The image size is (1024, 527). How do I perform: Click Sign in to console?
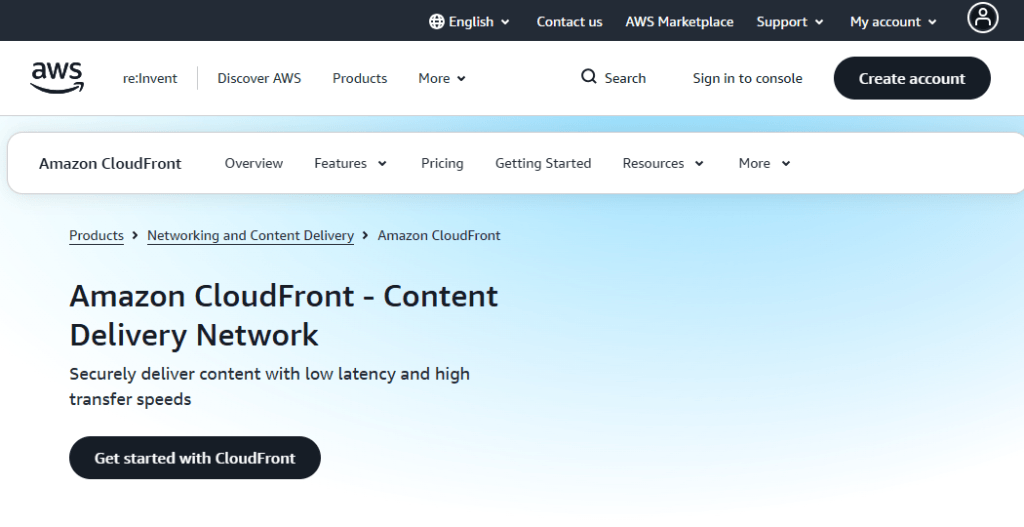tap(748, 78)
